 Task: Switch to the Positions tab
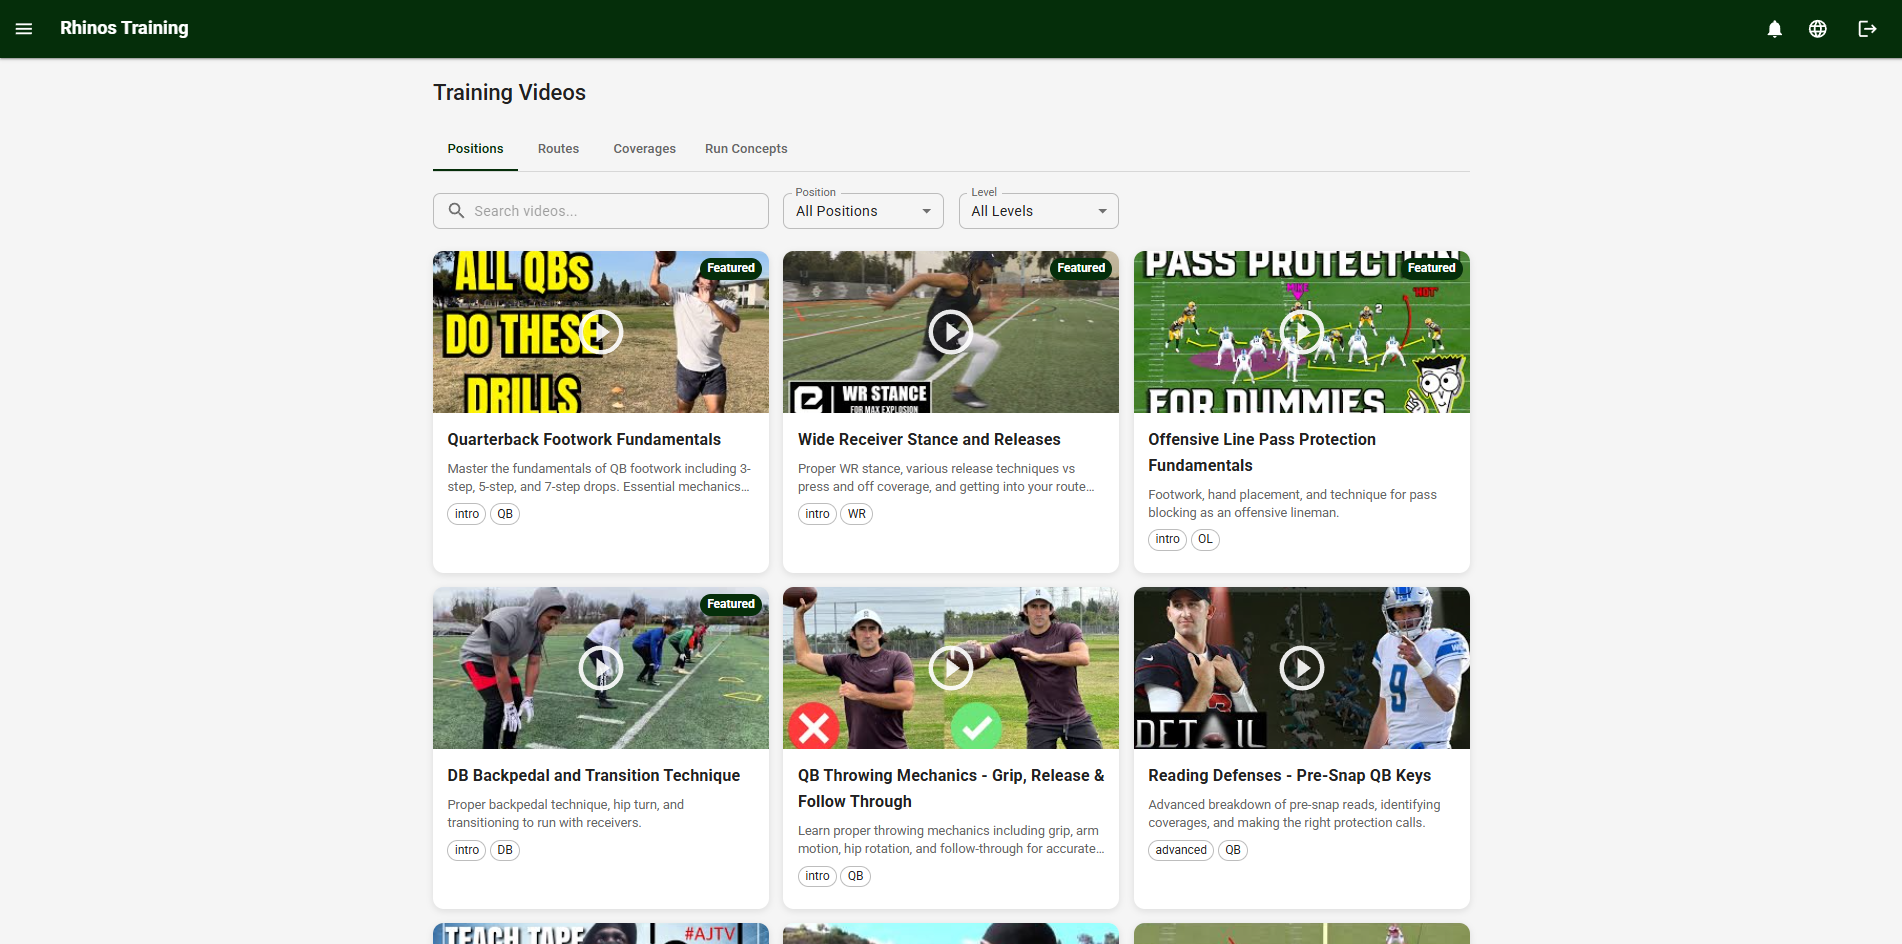tap(475, 149)
